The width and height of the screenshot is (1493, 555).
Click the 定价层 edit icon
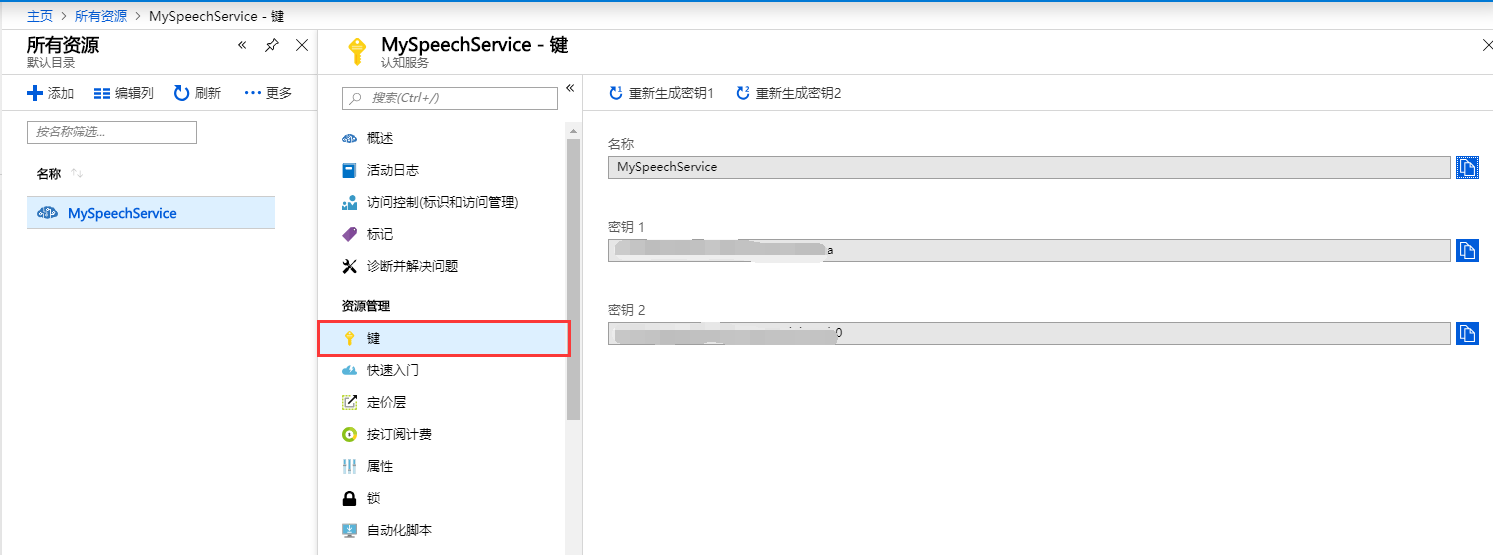349,402
